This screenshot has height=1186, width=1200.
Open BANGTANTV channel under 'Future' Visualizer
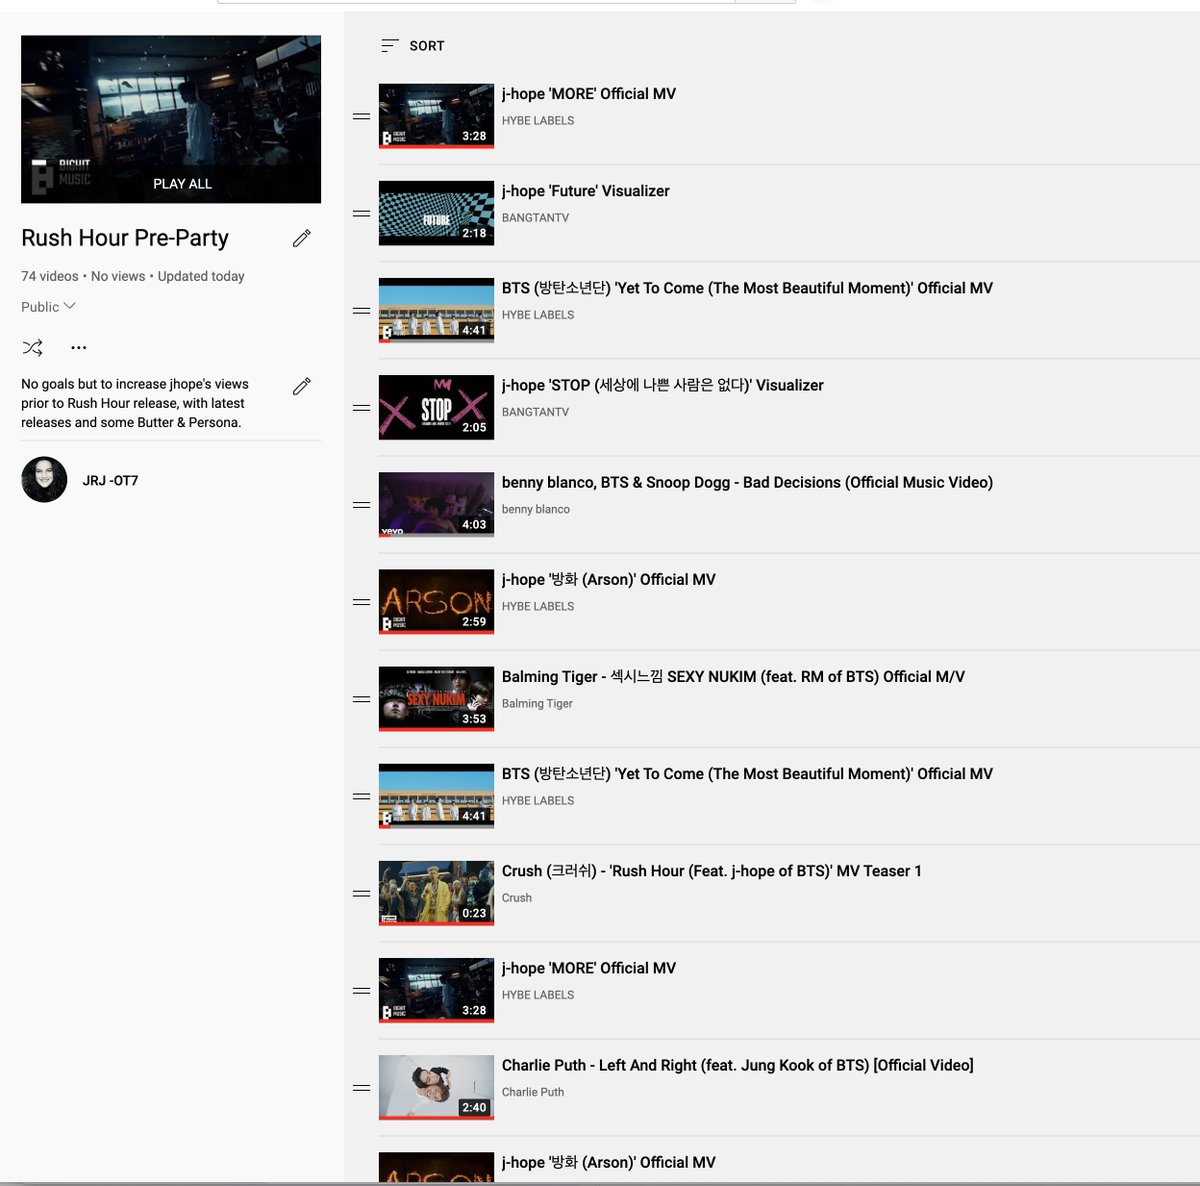click(535, 218)
